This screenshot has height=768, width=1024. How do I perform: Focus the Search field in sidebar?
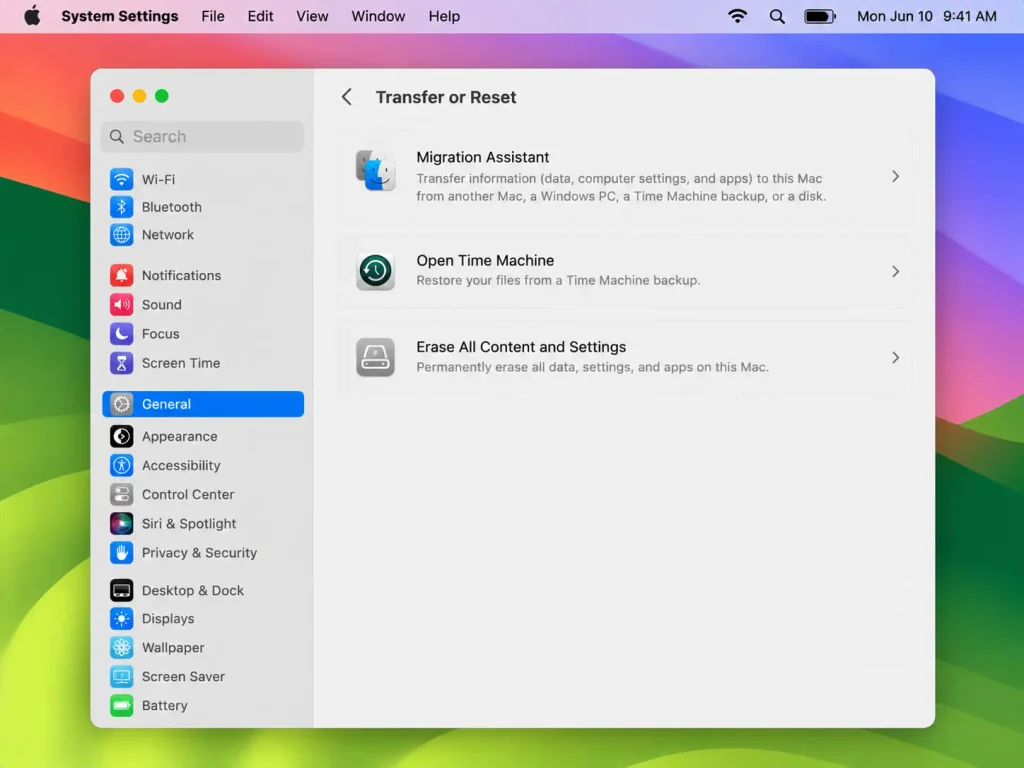point(203,136)
